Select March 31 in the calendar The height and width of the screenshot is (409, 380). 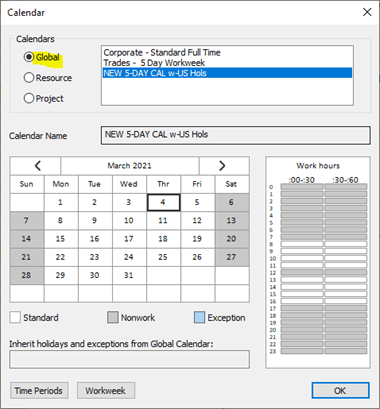(129, 275)
